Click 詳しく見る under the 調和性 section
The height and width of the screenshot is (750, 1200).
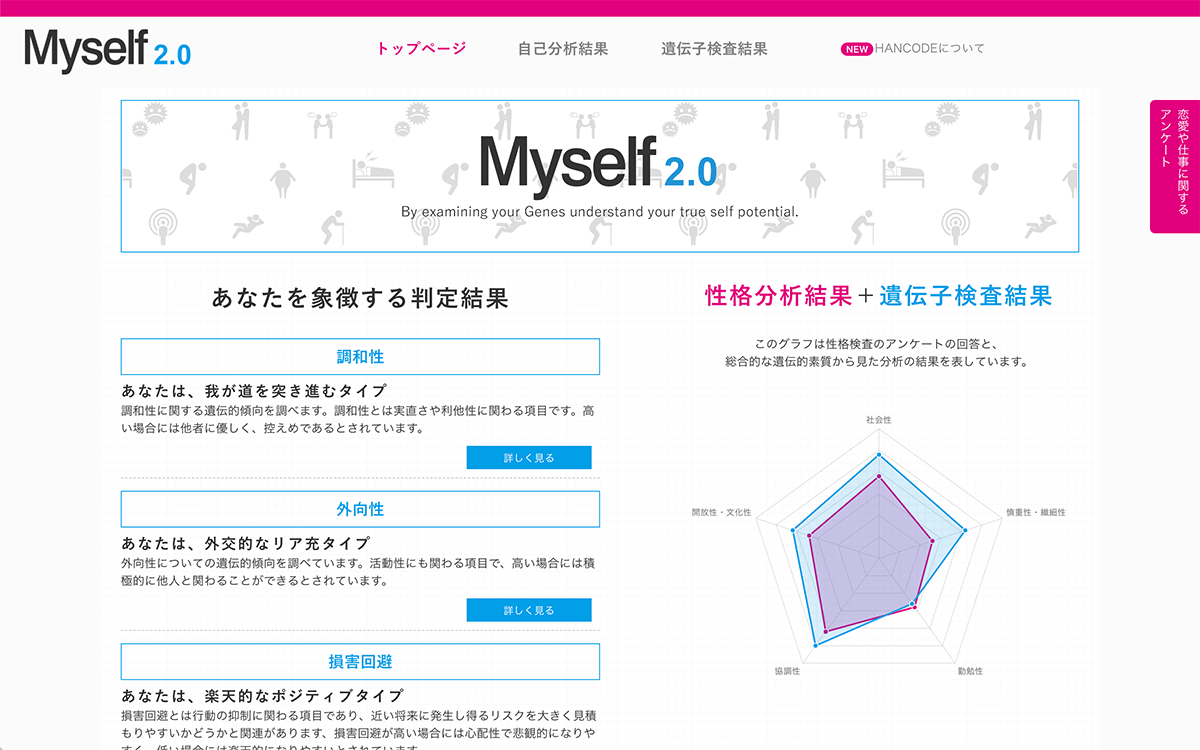[529, 458]
